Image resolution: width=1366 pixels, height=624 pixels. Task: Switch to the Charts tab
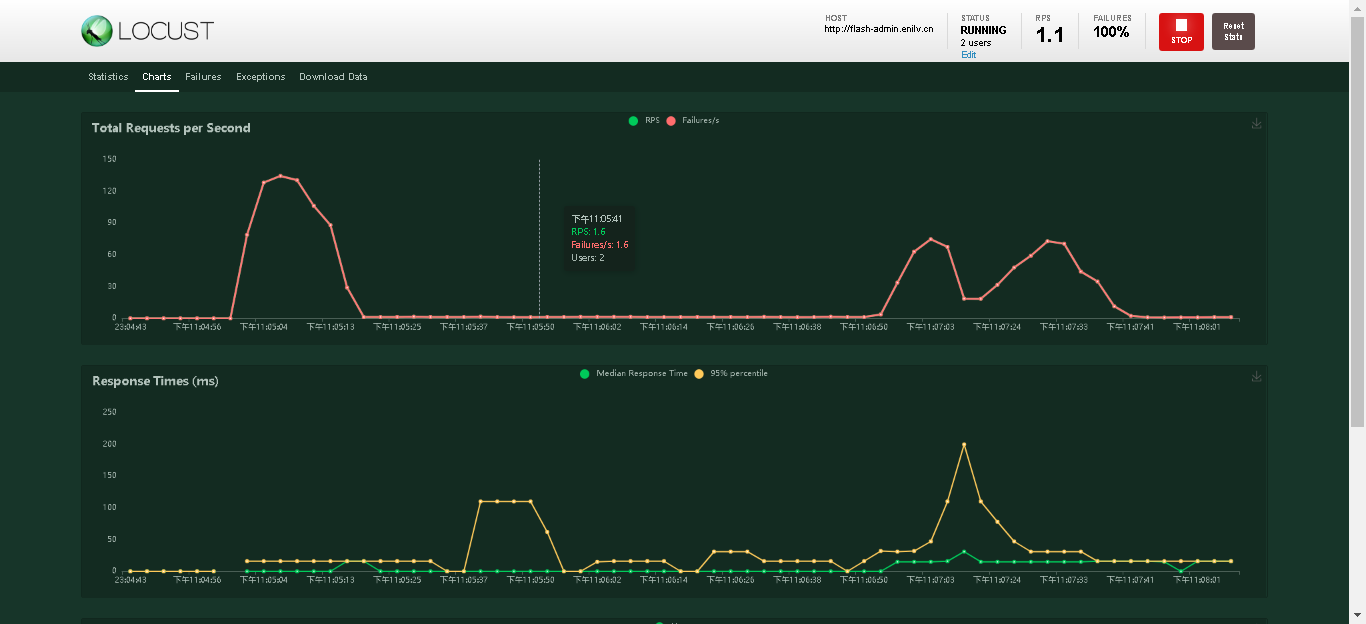[x=157, y=77]
